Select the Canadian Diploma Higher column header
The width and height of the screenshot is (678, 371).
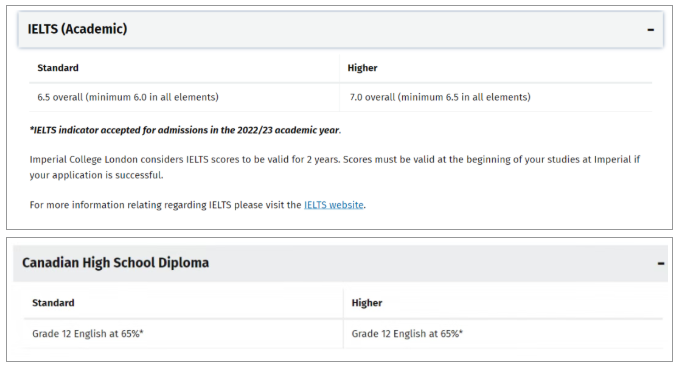[x=367, y=303]
